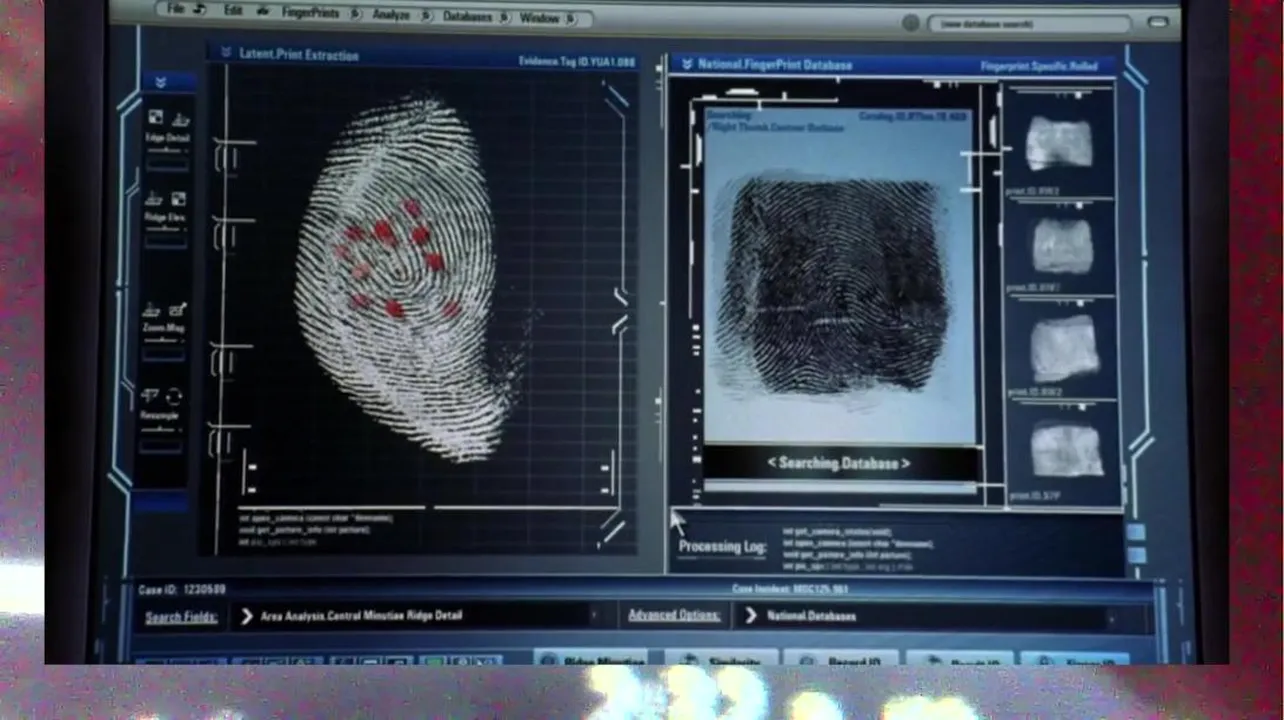Click the Evidence Tag ID text
1284x720 pixels.
click(x=577, y=62)
